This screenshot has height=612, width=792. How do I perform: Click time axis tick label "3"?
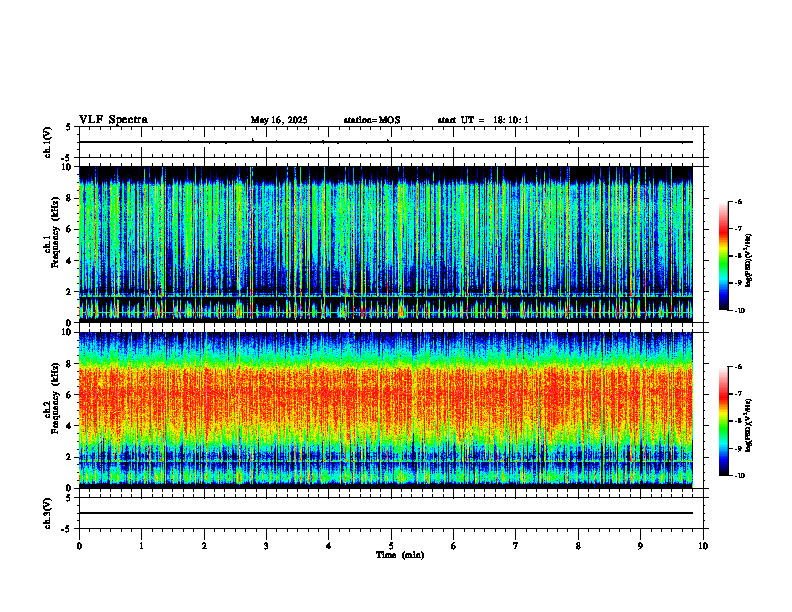[x=266, y=546]
